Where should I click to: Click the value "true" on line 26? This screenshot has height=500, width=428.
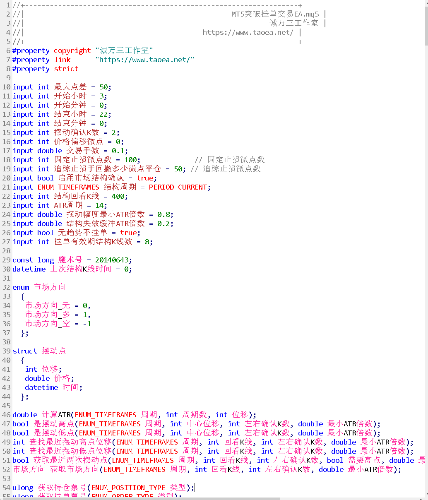point(128,232)
